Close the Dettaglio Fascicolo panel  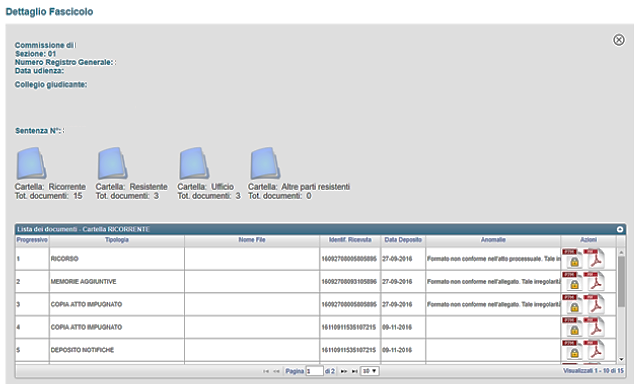[619, 40]
